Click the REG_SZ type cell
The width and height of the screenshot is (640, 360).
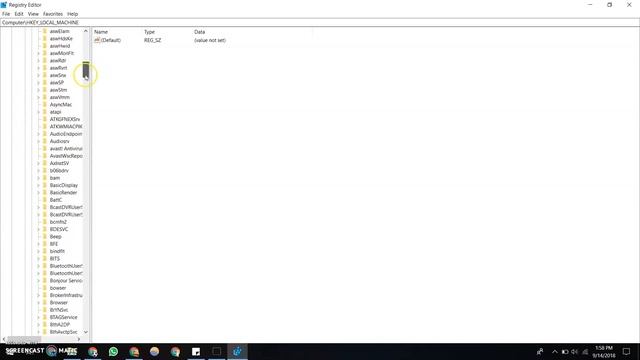coord(153,40)
